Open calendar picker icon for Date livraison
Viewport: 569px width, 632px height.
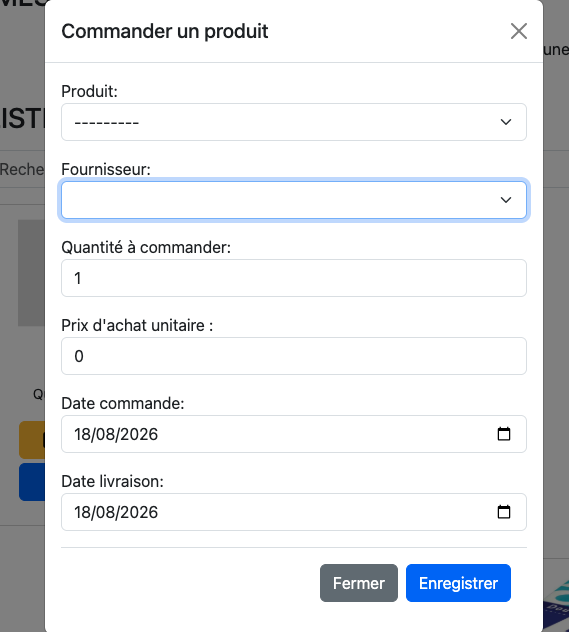tap(504, 512)
